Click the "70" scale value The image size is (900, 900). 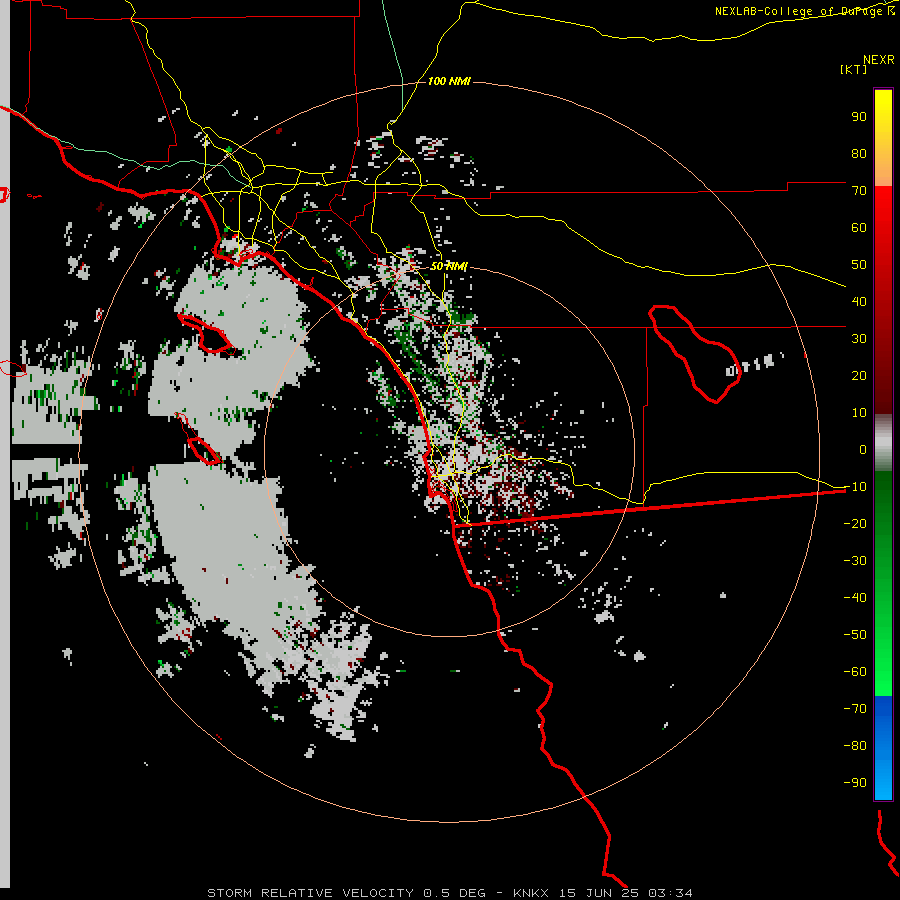click(x=859, y=191)
